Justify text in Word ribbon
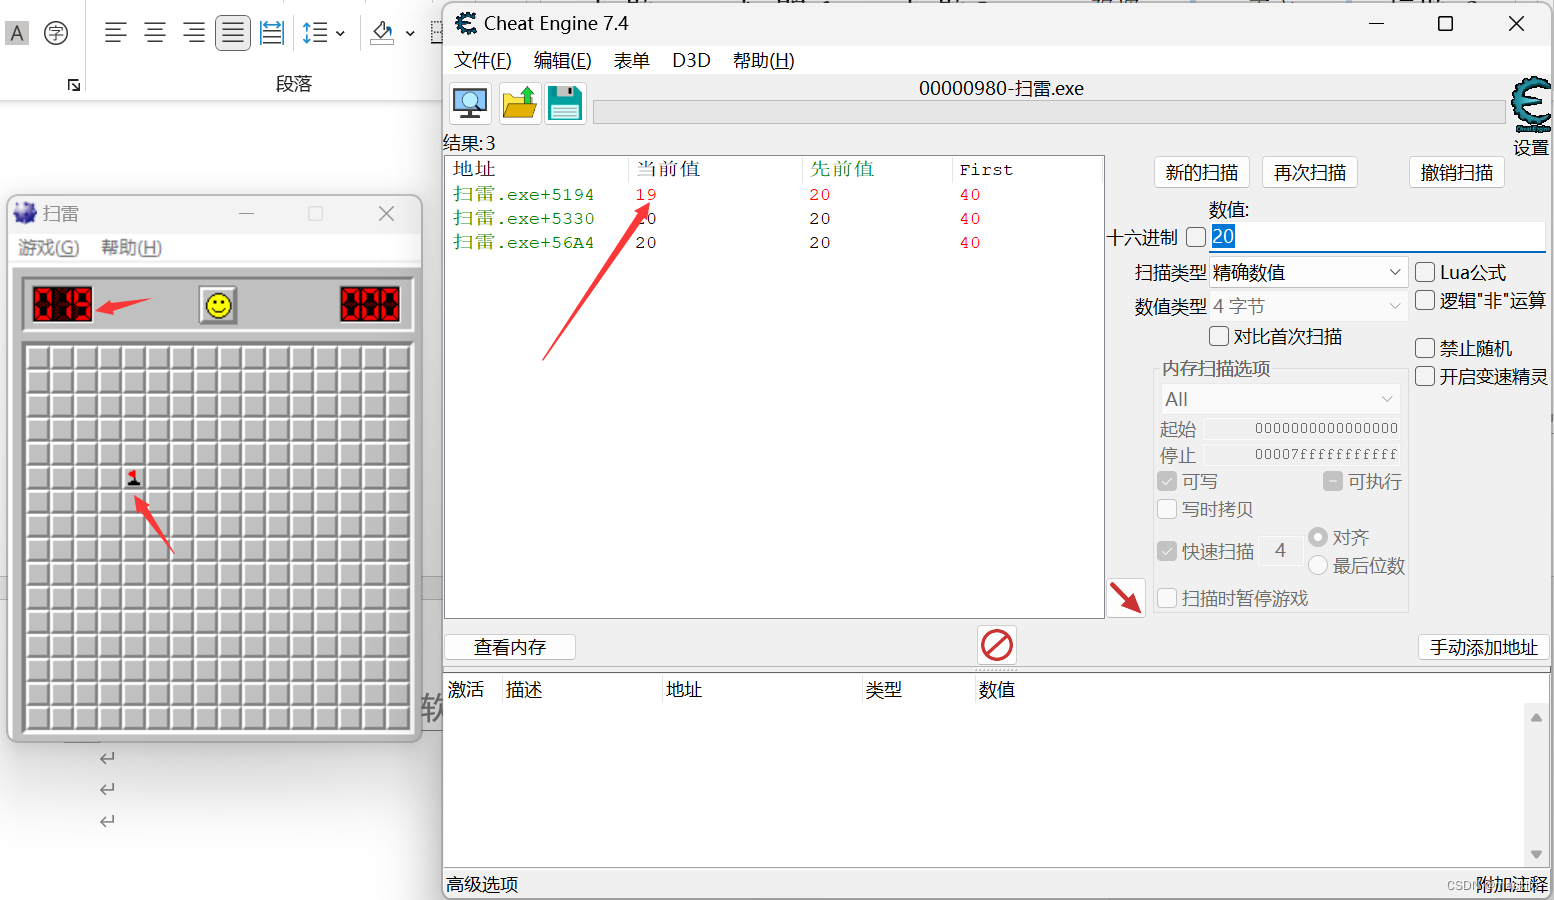 (233, 33)
